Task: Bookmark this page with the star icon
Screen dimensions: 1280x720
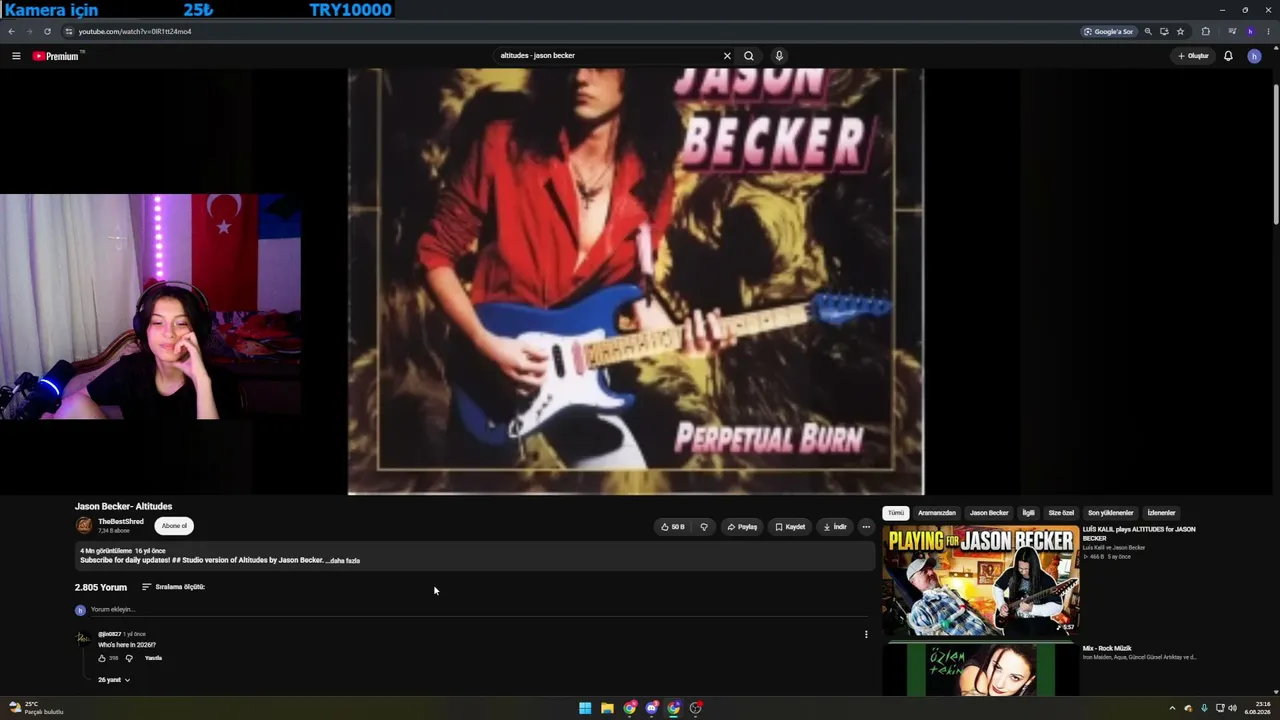Action: point(1180,31)
